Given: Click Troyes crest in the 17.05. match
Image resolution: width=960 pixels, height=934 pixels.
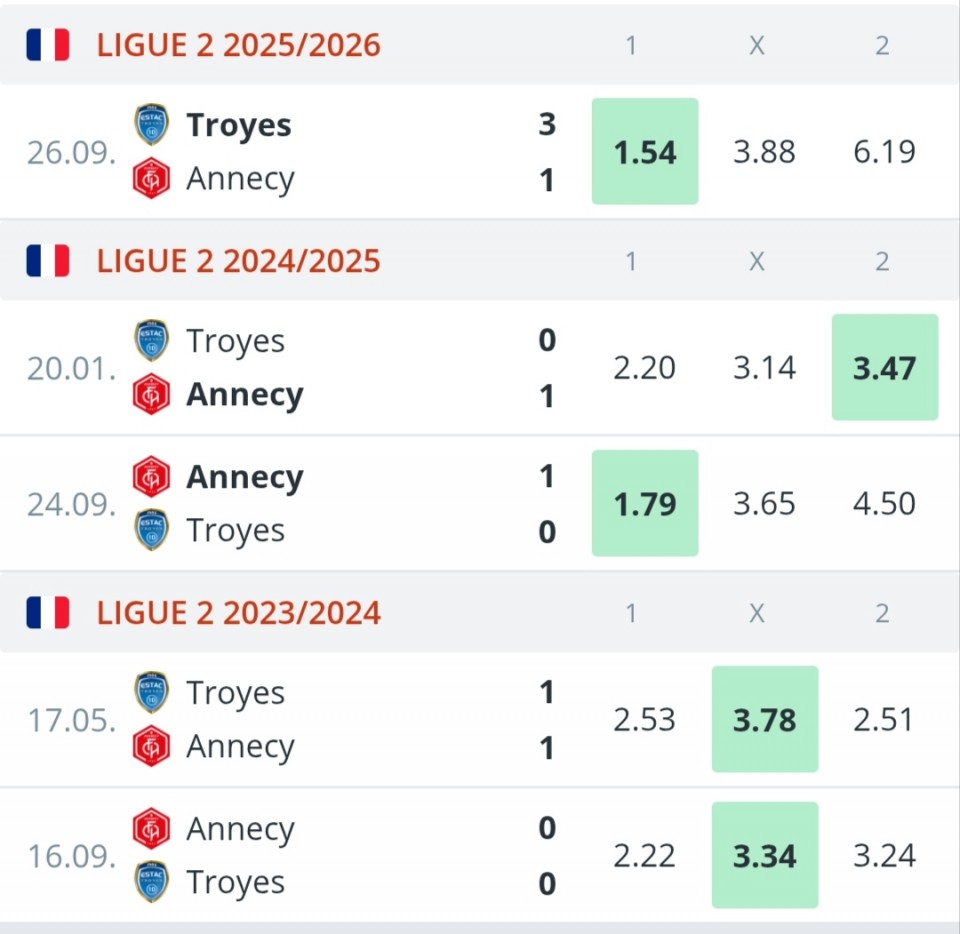Looking at the screenshot, I should click(x=152, y=692).
